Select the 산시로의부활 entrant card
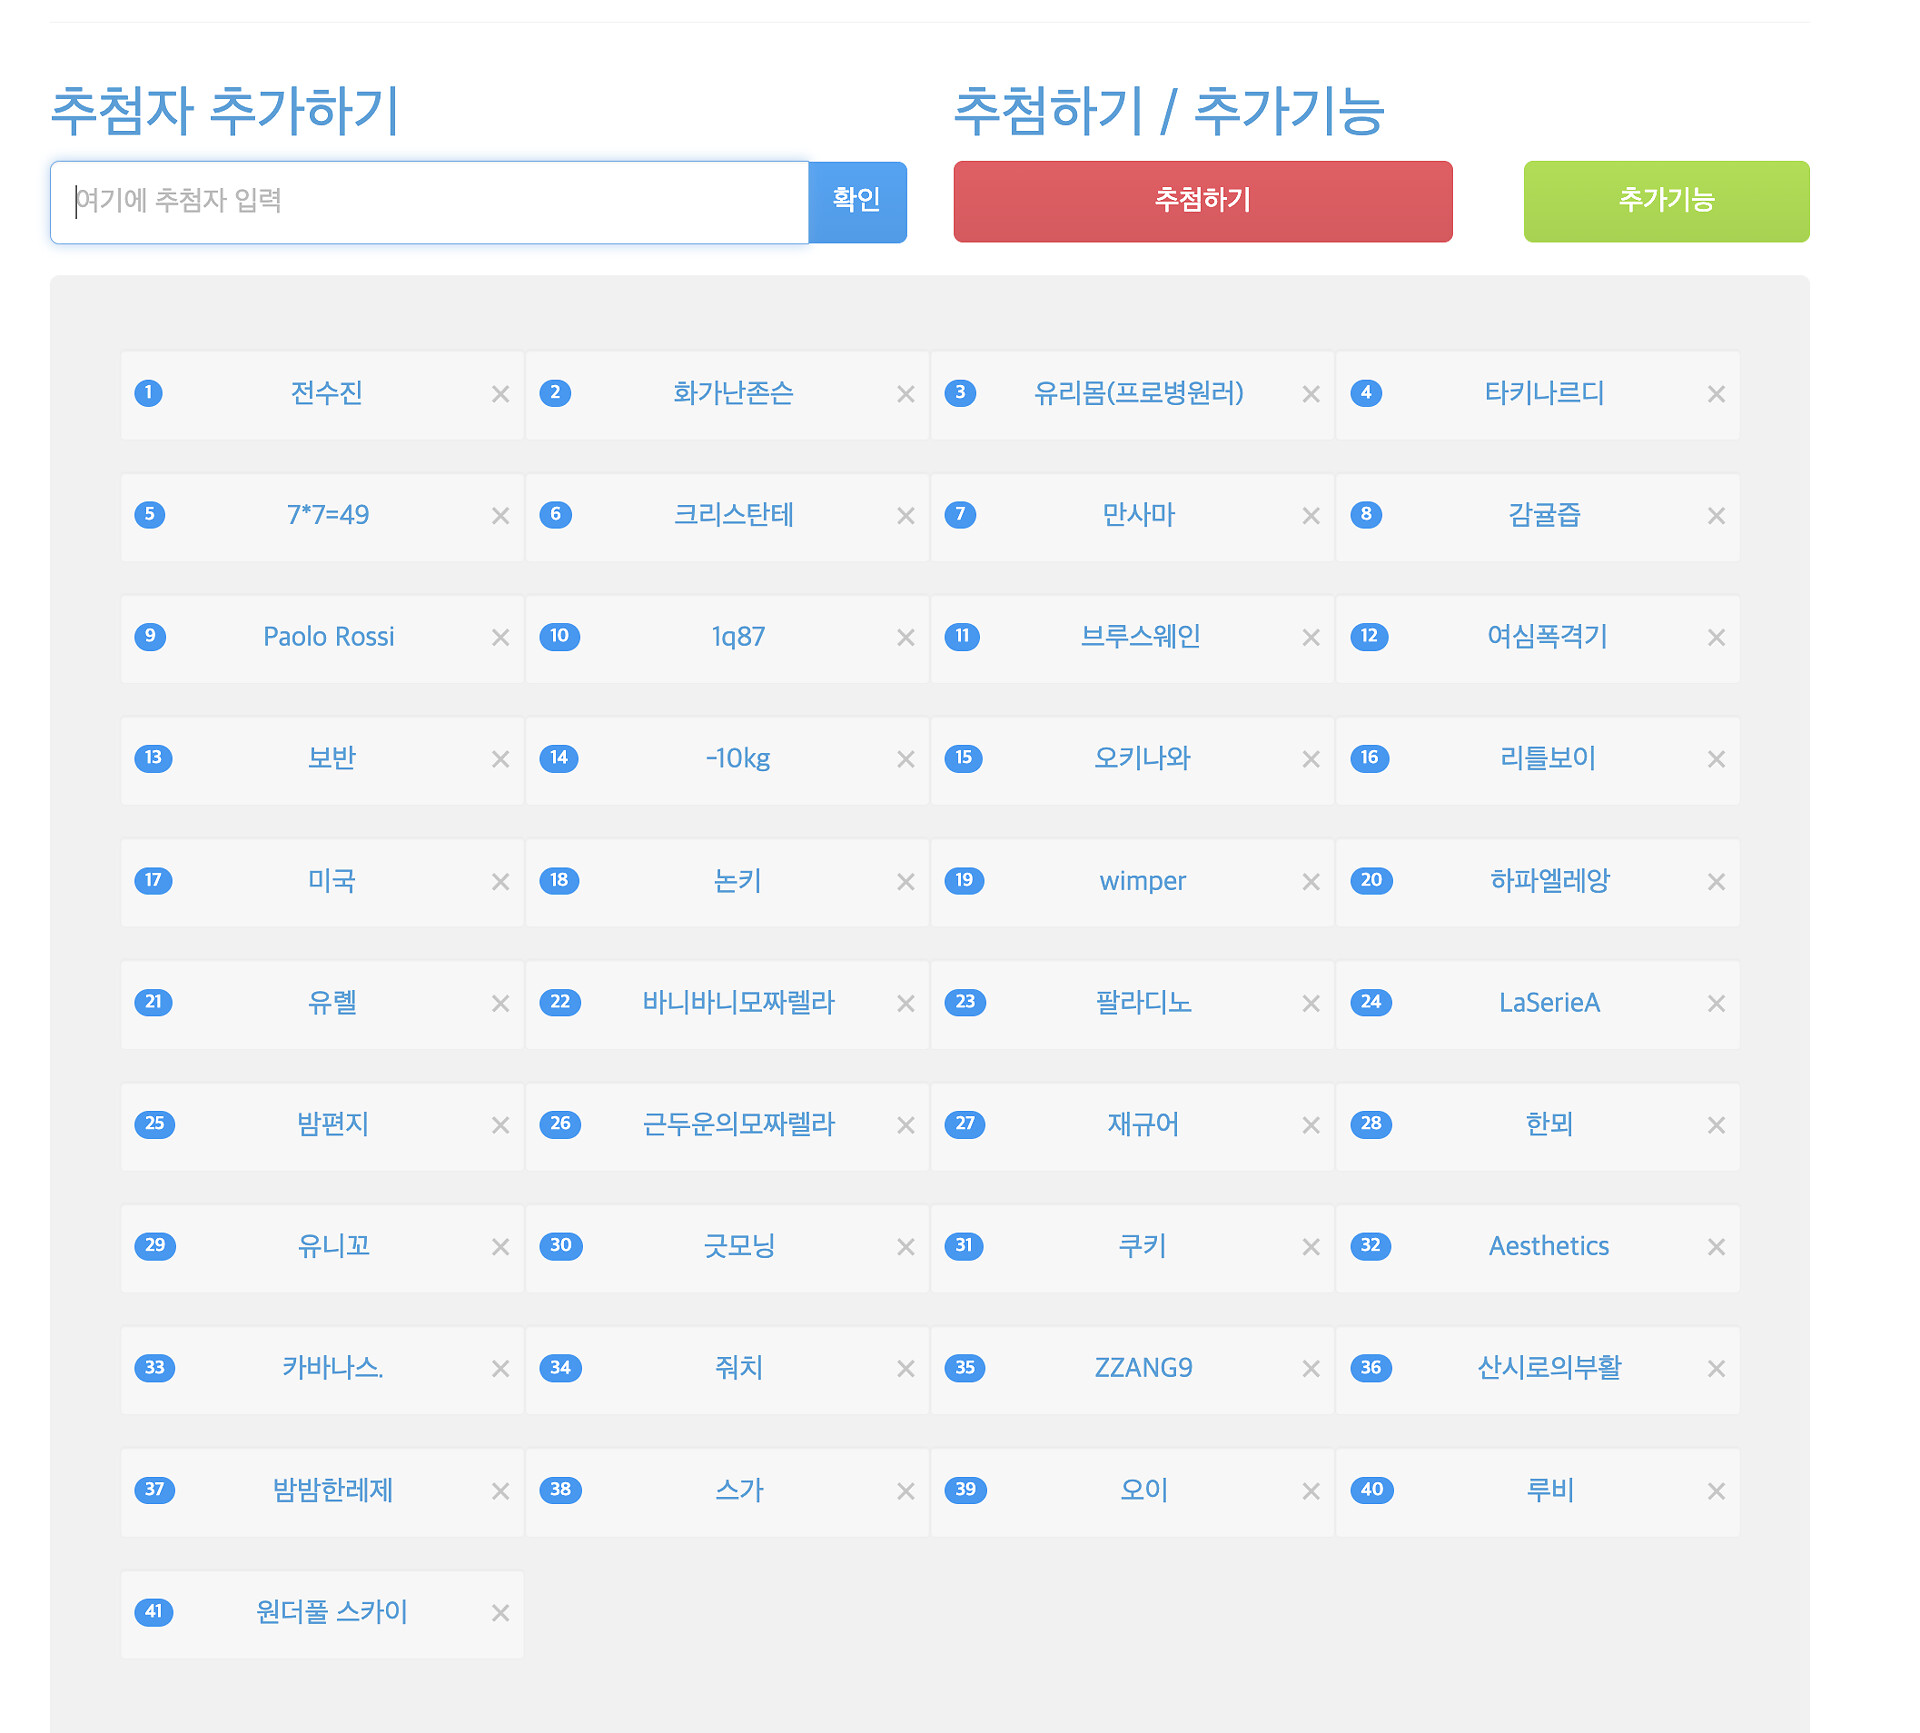Image resolution: width=1920 pixels, height=1733 pixels. [x=1548, y=1368]
